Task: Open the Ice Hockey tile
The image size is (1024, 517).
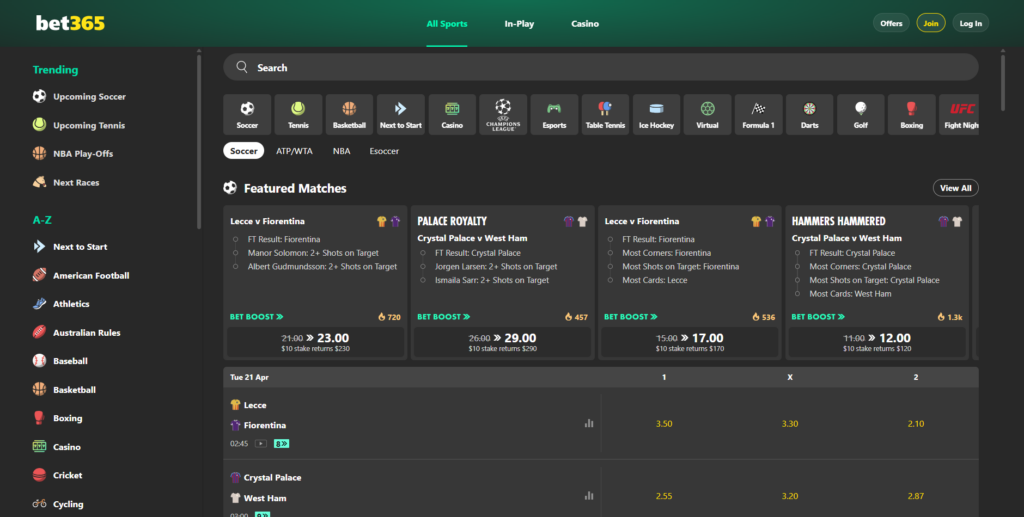Action: [x=656, y=114]
